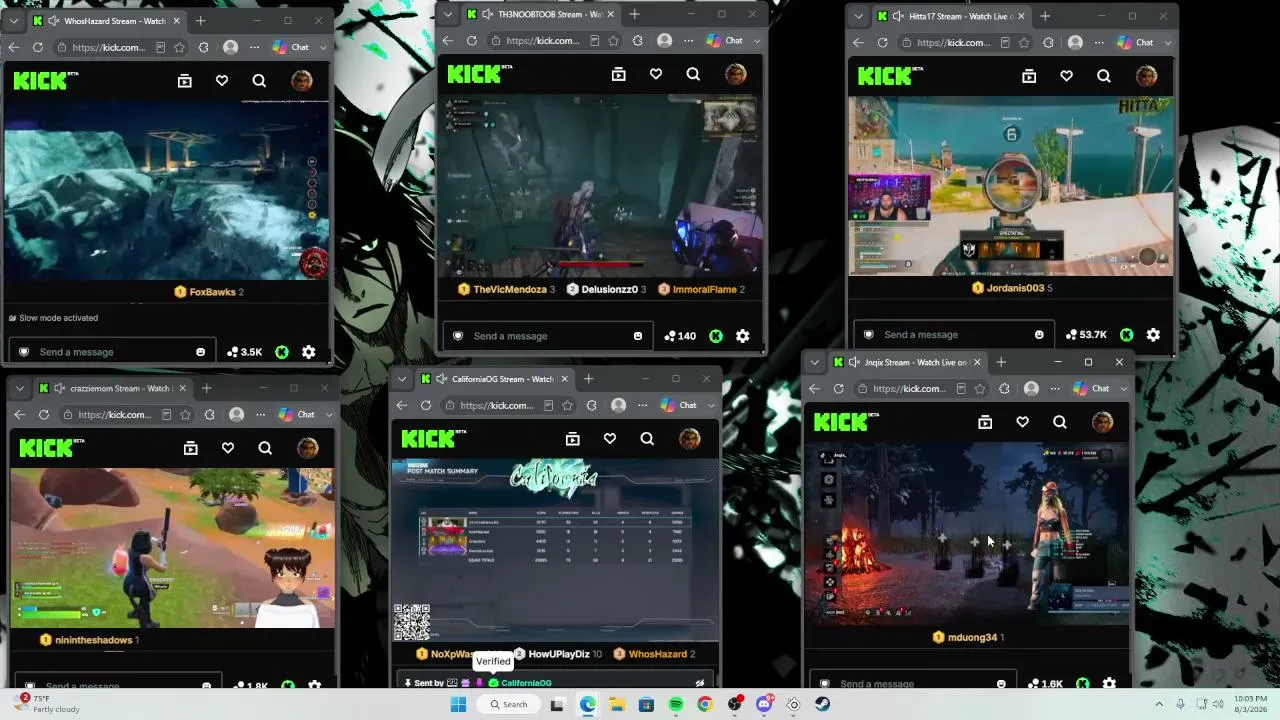
Task: Open Jordanis003 profile on gift leaderboard
Action: [1015, 288]
